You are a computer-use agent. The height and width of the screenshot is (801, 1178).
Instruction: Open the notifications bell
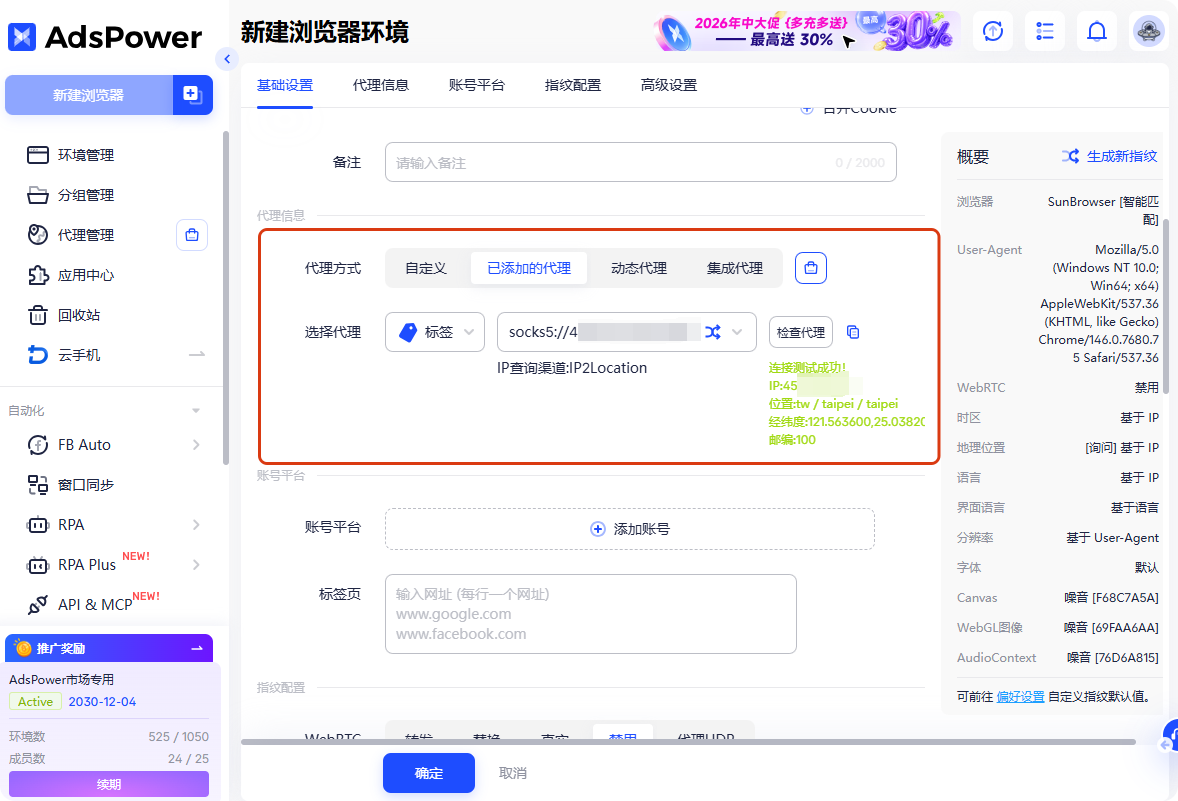[x=1097, y=32]
